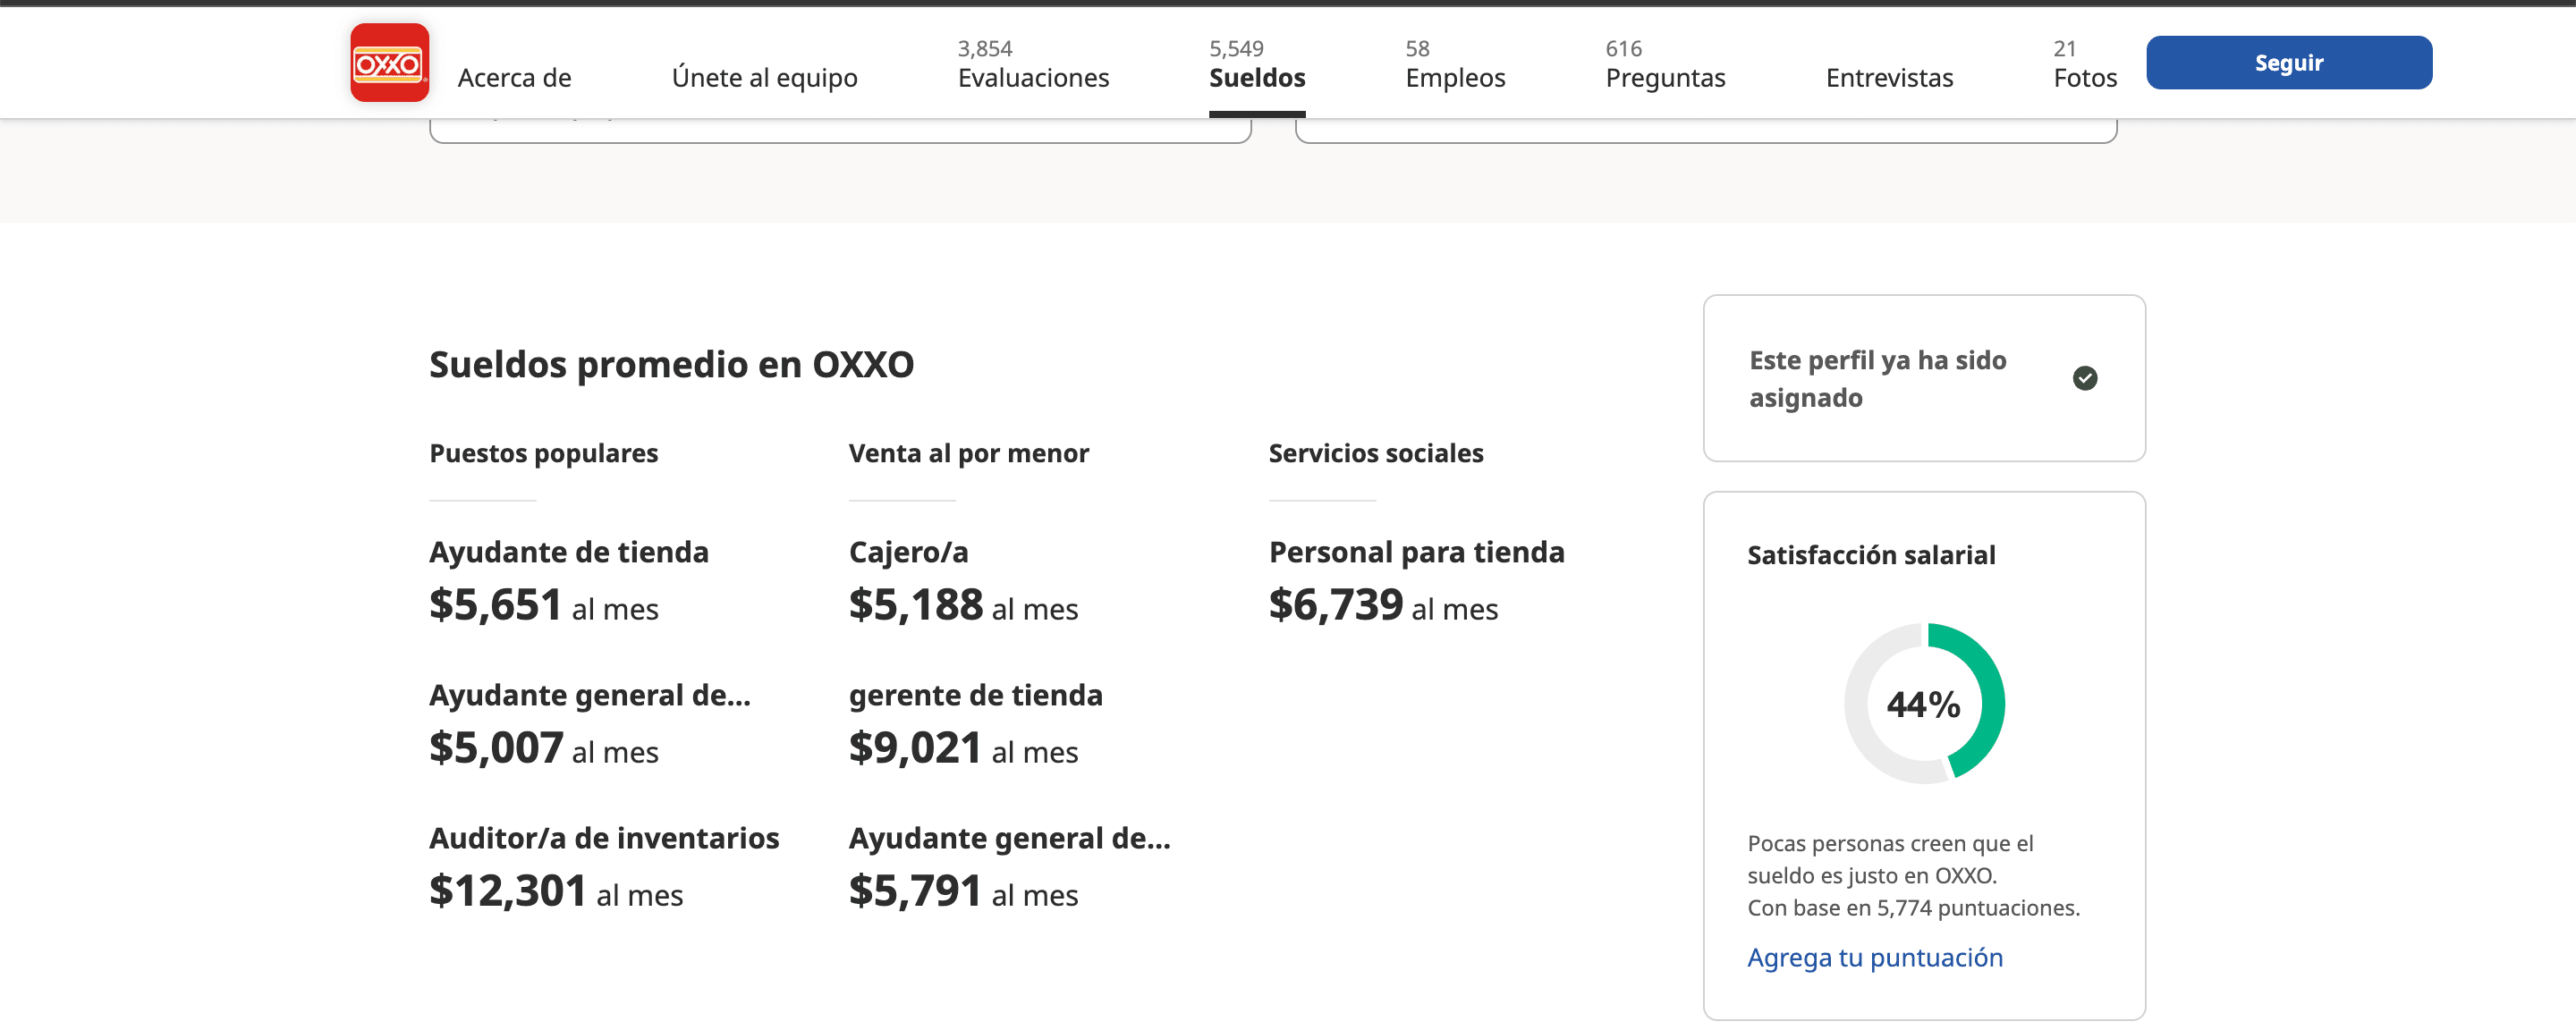Open the Cajero/a salary entry

pyautogui.click(x=908, y=552)
